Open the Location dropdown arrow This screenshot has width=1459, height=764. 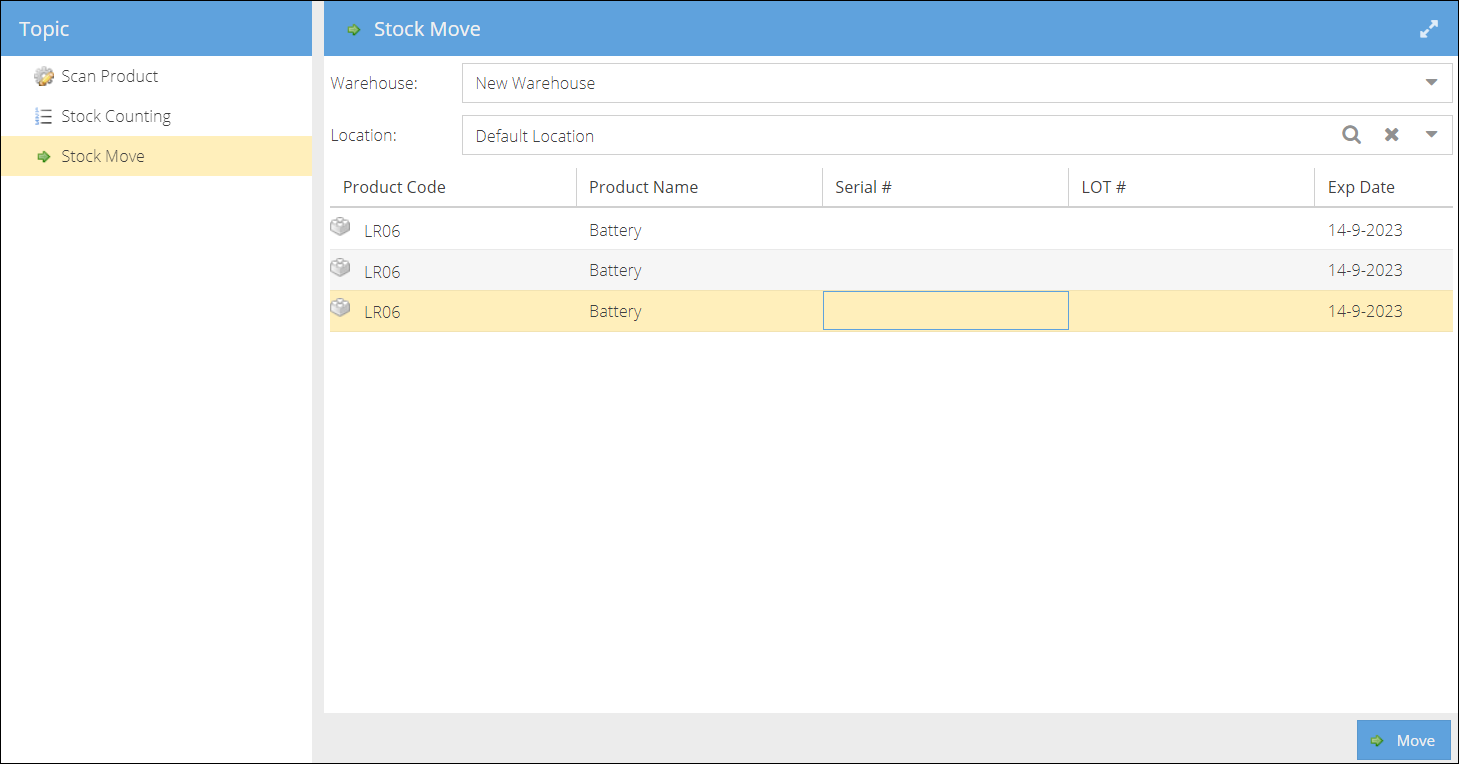[1432, 135]
